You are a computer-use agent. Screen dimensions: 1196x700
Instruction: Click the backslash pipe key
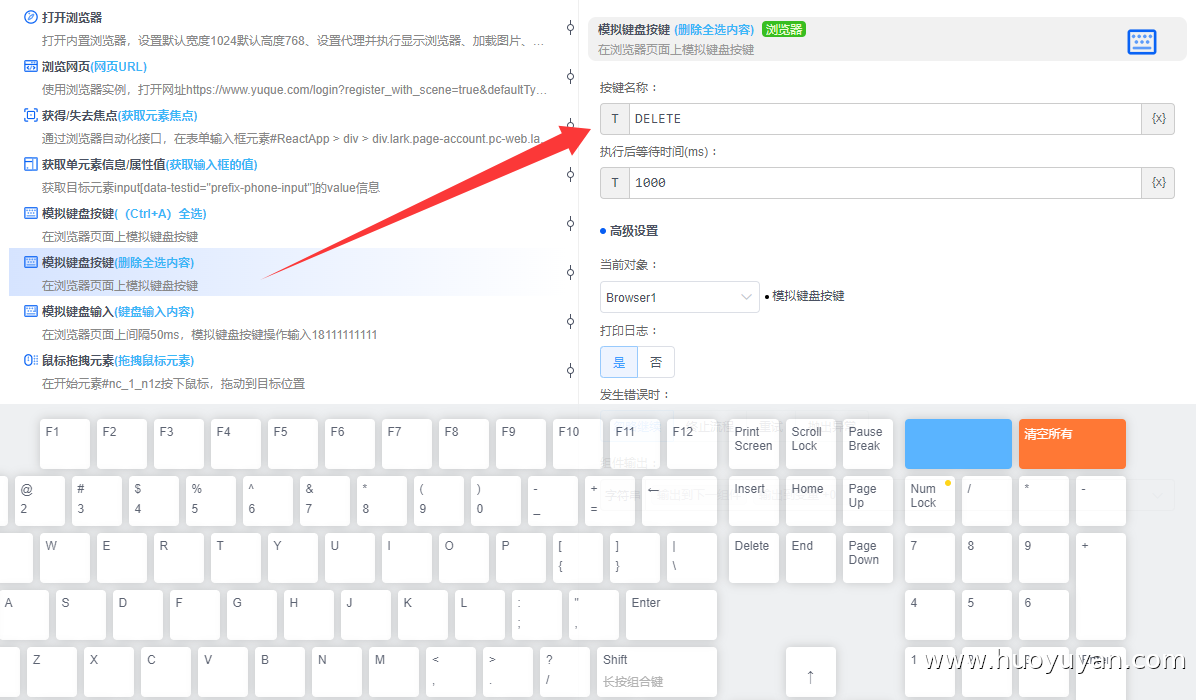[692, 558]
